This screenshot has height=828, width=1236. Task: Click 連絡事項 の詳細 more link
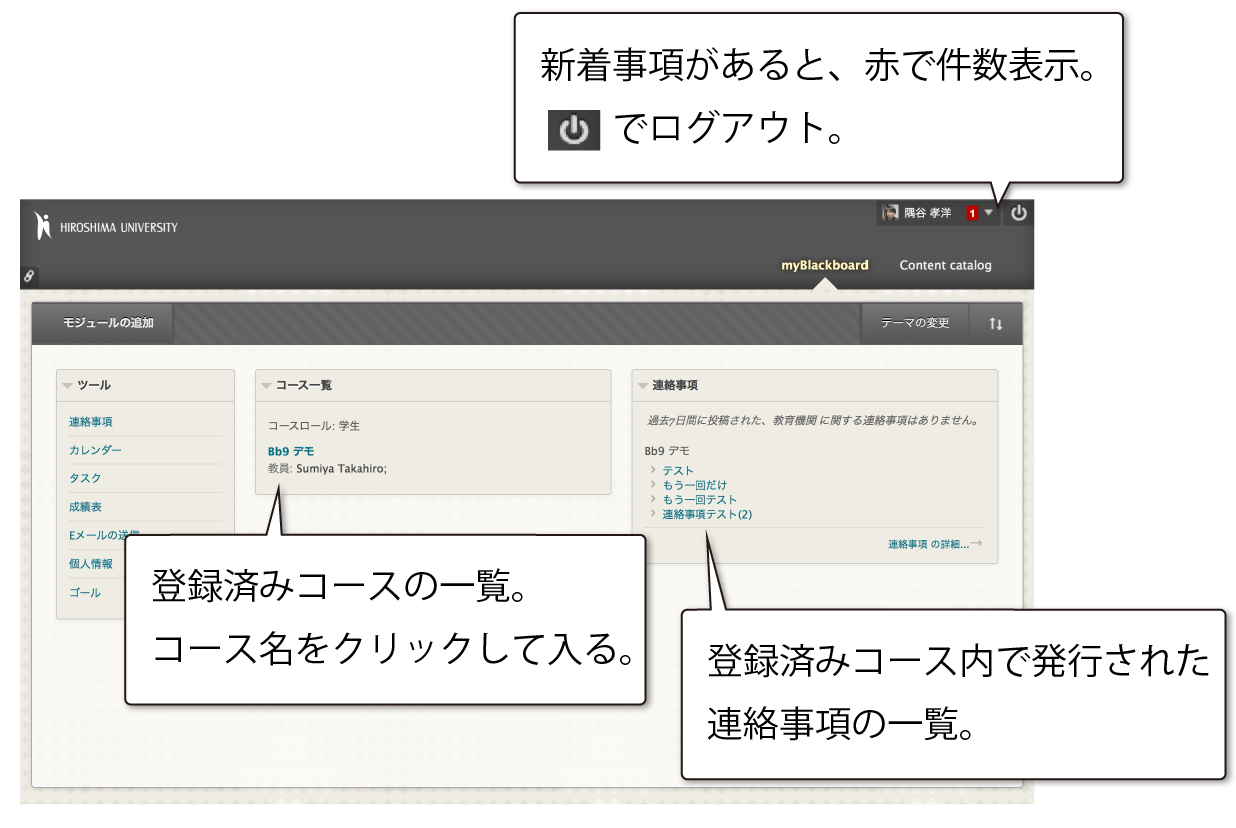point(928,545)
